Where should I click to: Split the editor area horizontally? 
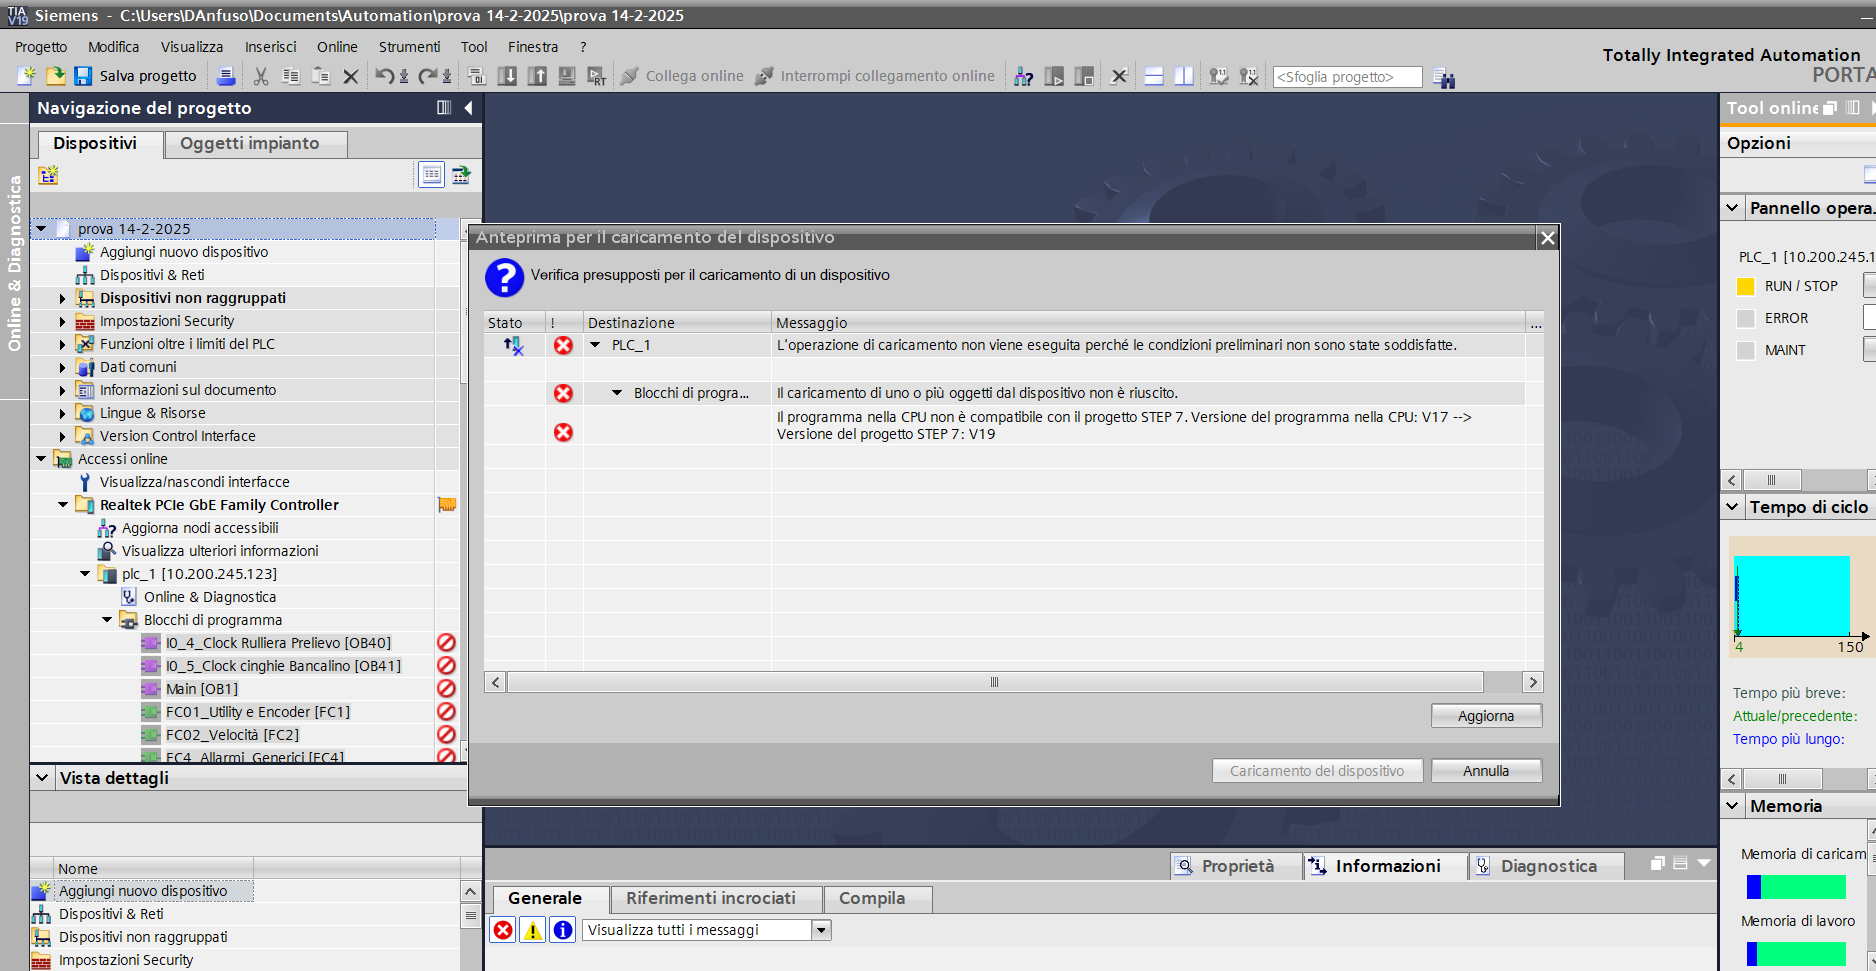click(x=1153, y=76)
